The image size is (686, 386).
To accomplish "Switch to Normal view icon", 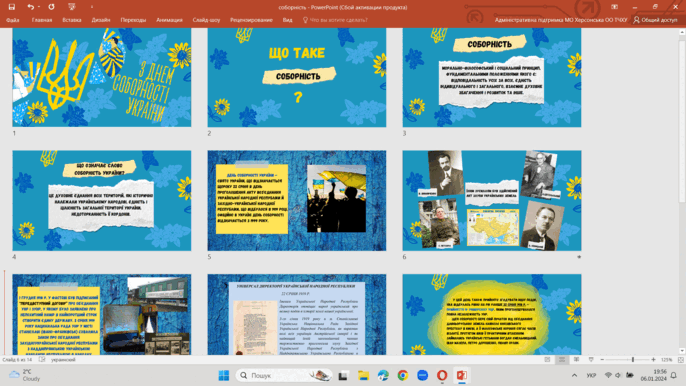I will 547,360.
